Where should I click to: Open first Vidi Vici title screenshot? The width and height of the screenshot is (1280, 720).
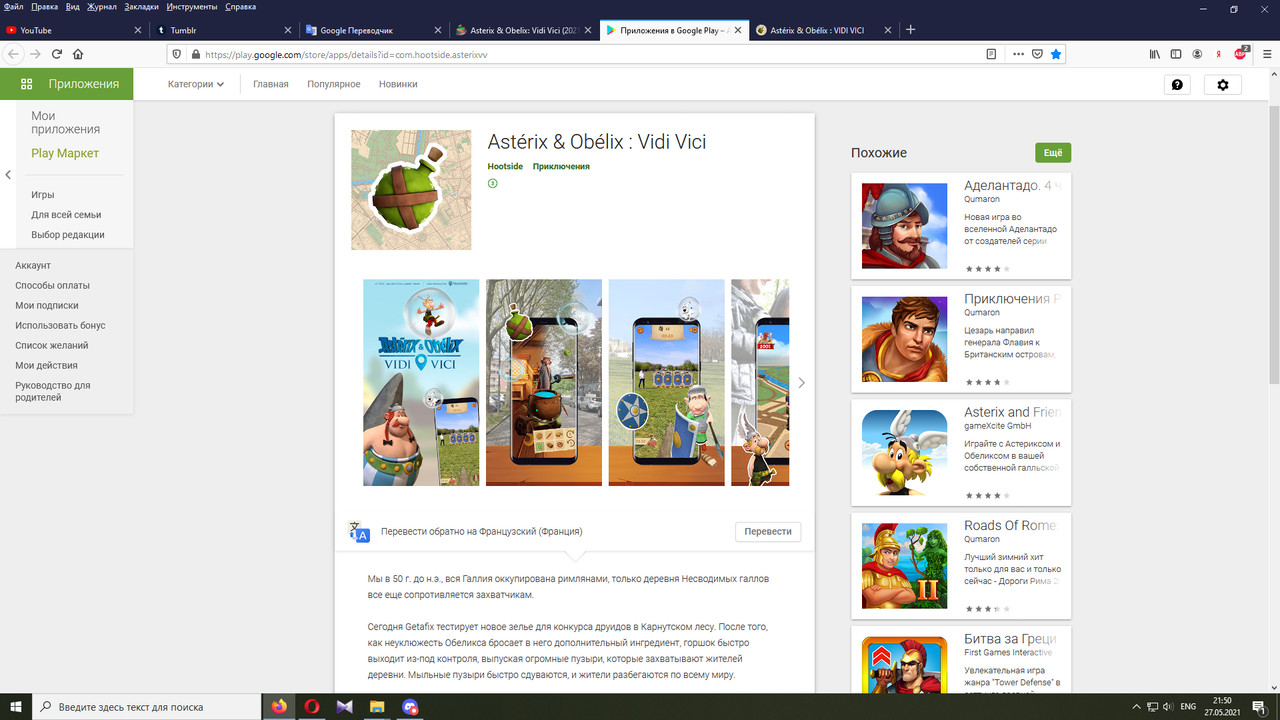pos(421,383)
